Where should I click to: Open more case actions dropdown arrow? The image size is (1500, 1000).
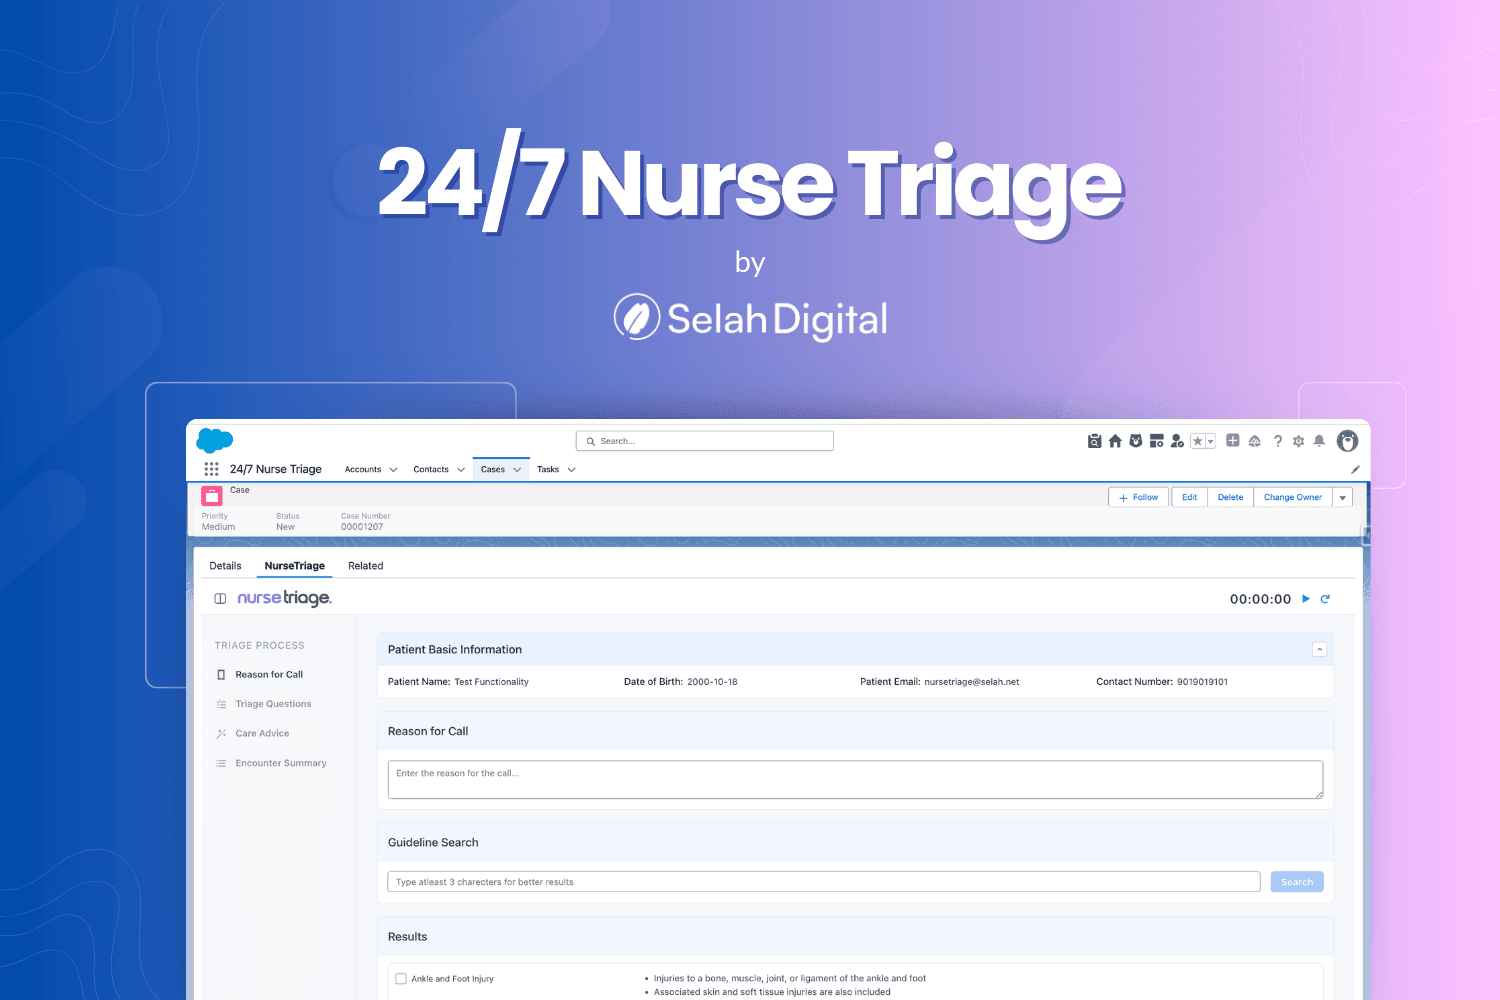(1342, 497)
